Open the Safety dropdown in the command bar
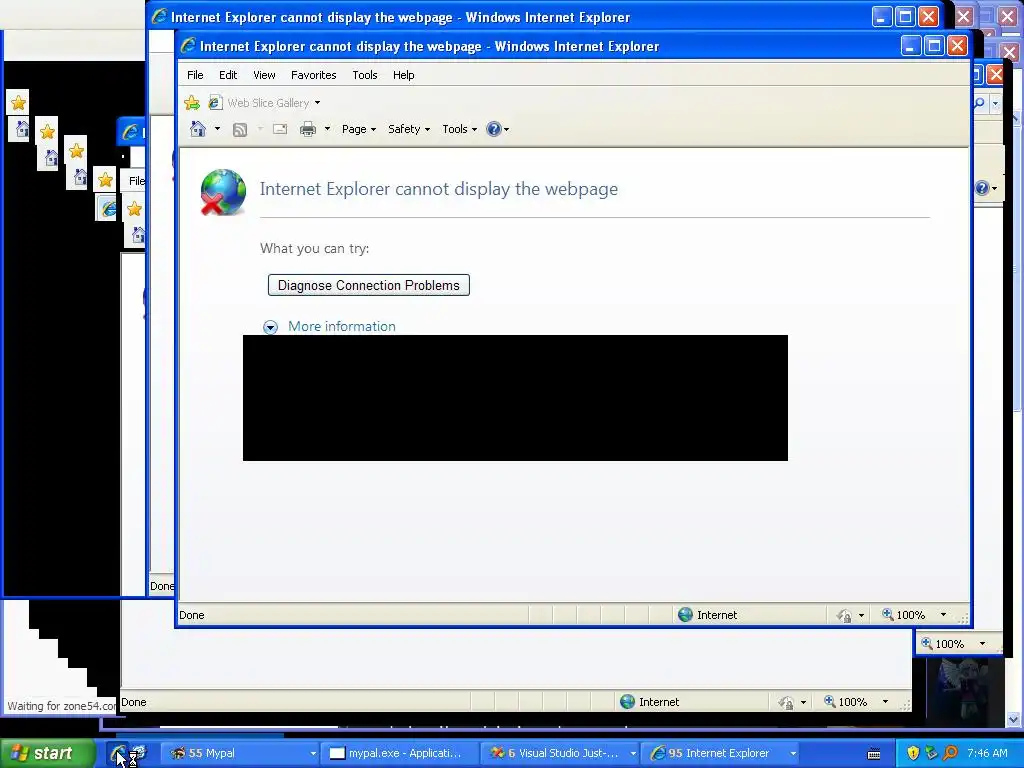This screenshot has width=1024, height=768. [409, 129]
